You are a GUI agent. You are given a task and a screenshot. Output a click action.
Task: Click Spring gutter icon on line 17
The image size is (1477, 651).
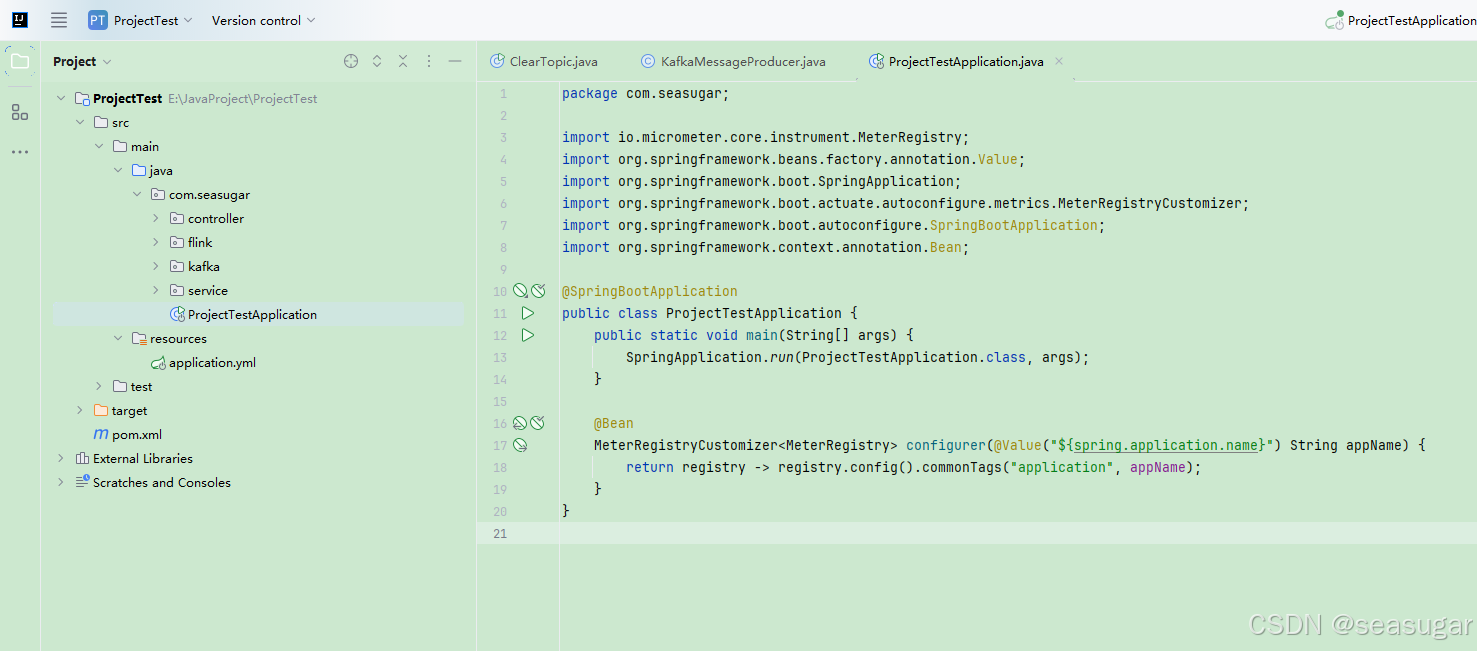coord(520,445)
